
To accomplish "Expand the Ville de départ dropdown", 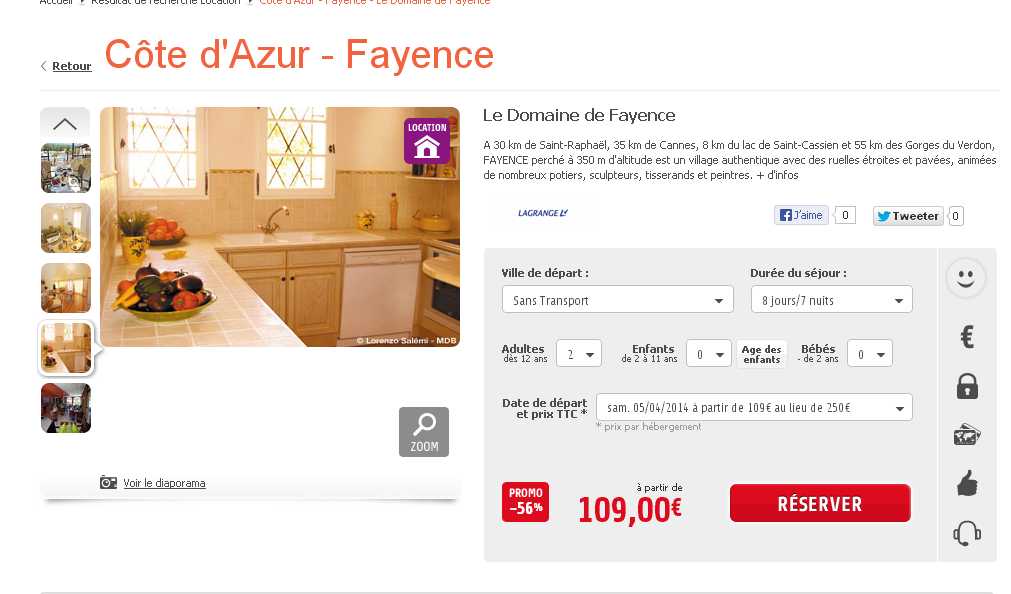I will click(x=617, y=300).
